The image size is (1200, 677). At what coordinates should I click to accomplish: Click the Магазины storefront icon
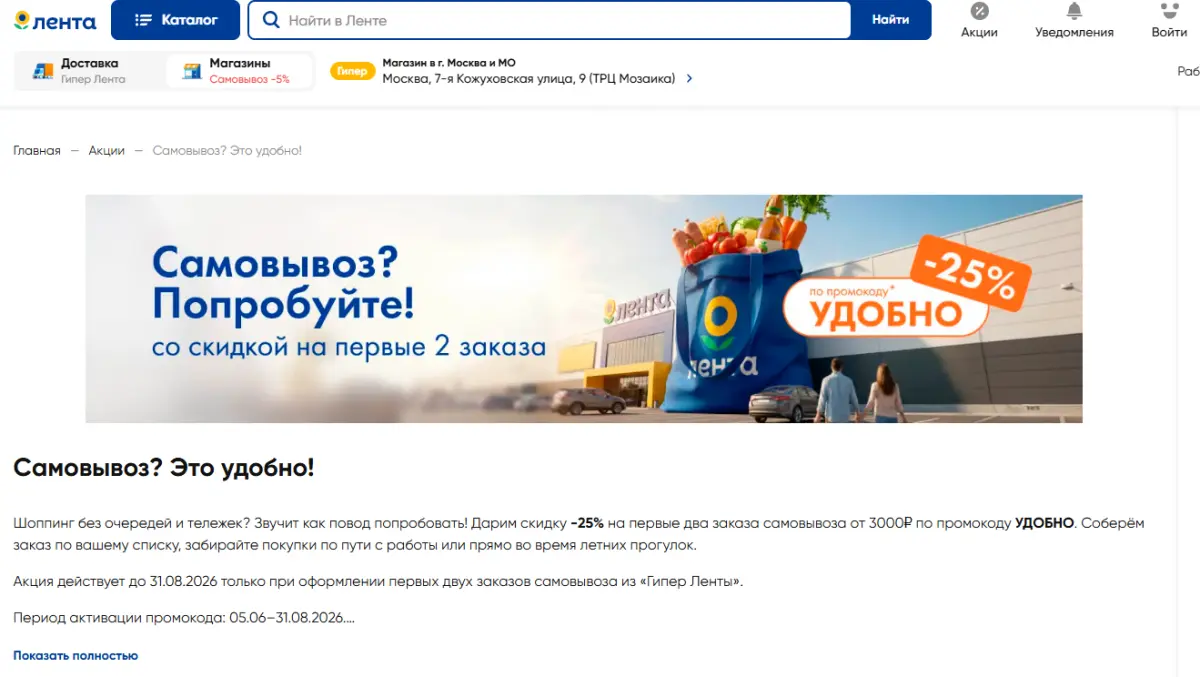192,71
